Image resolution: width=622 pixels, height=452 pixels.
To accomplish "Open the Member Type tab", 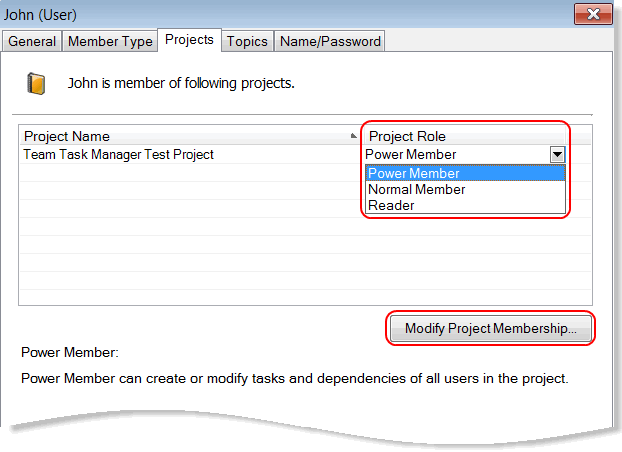I will 110,41.
